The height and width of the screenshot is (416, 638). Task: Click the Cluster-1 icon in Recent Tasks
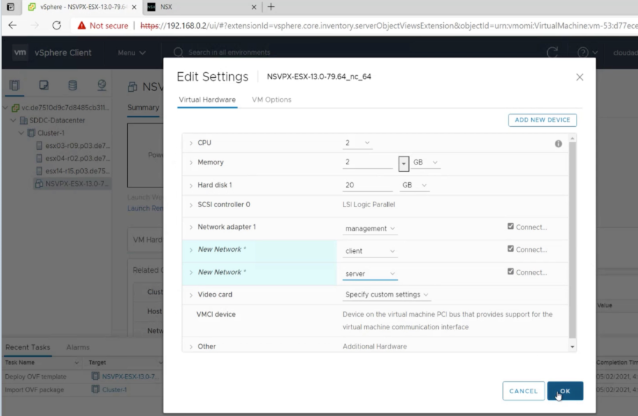tap(95, 390)
